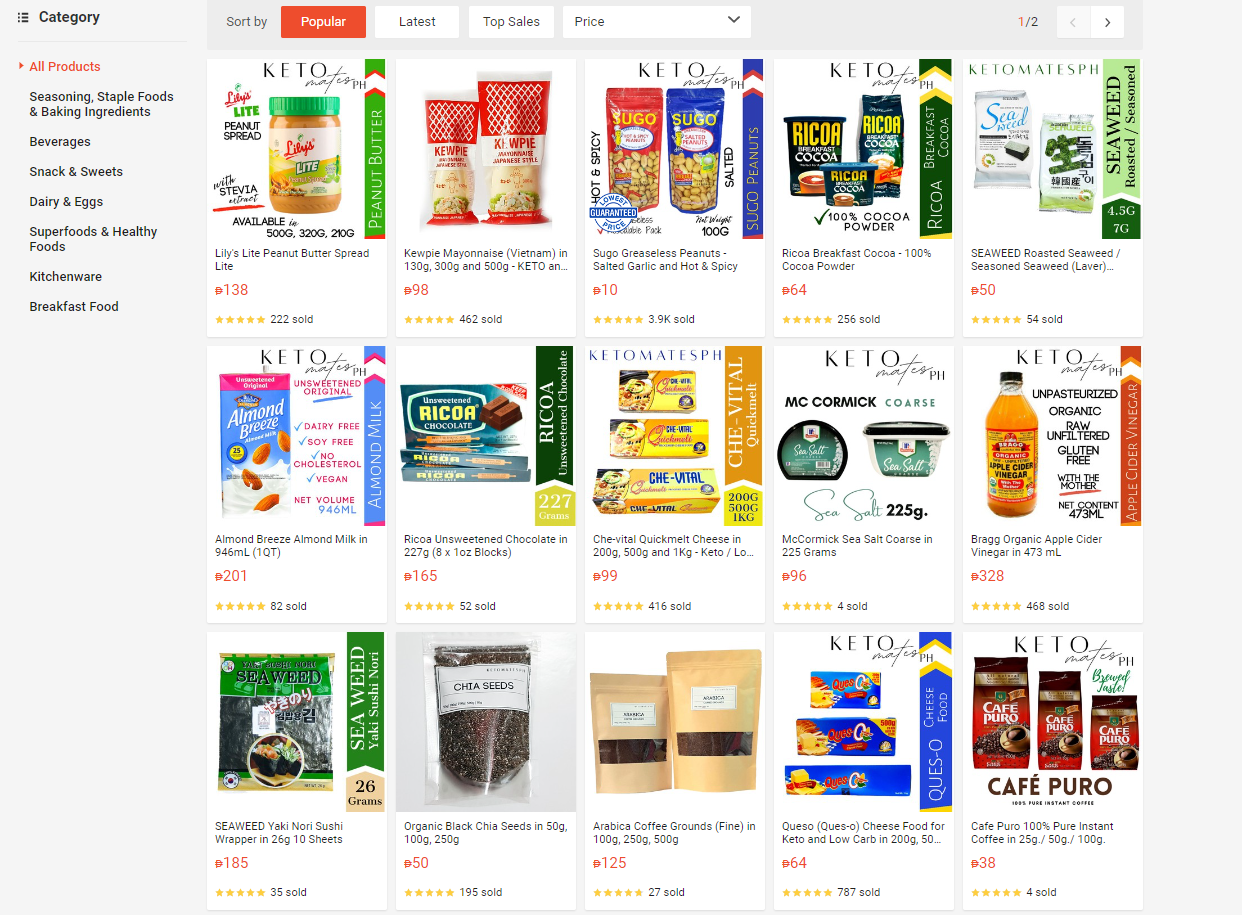Click the Category list icon
1242x915 pixels.
[23, 17]
